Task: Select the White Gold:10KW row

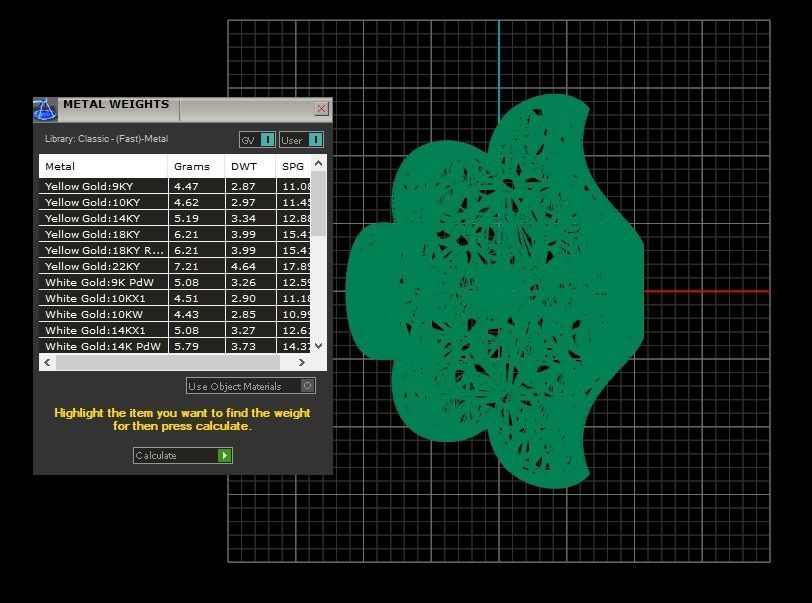Action: (x=175, y=314)
